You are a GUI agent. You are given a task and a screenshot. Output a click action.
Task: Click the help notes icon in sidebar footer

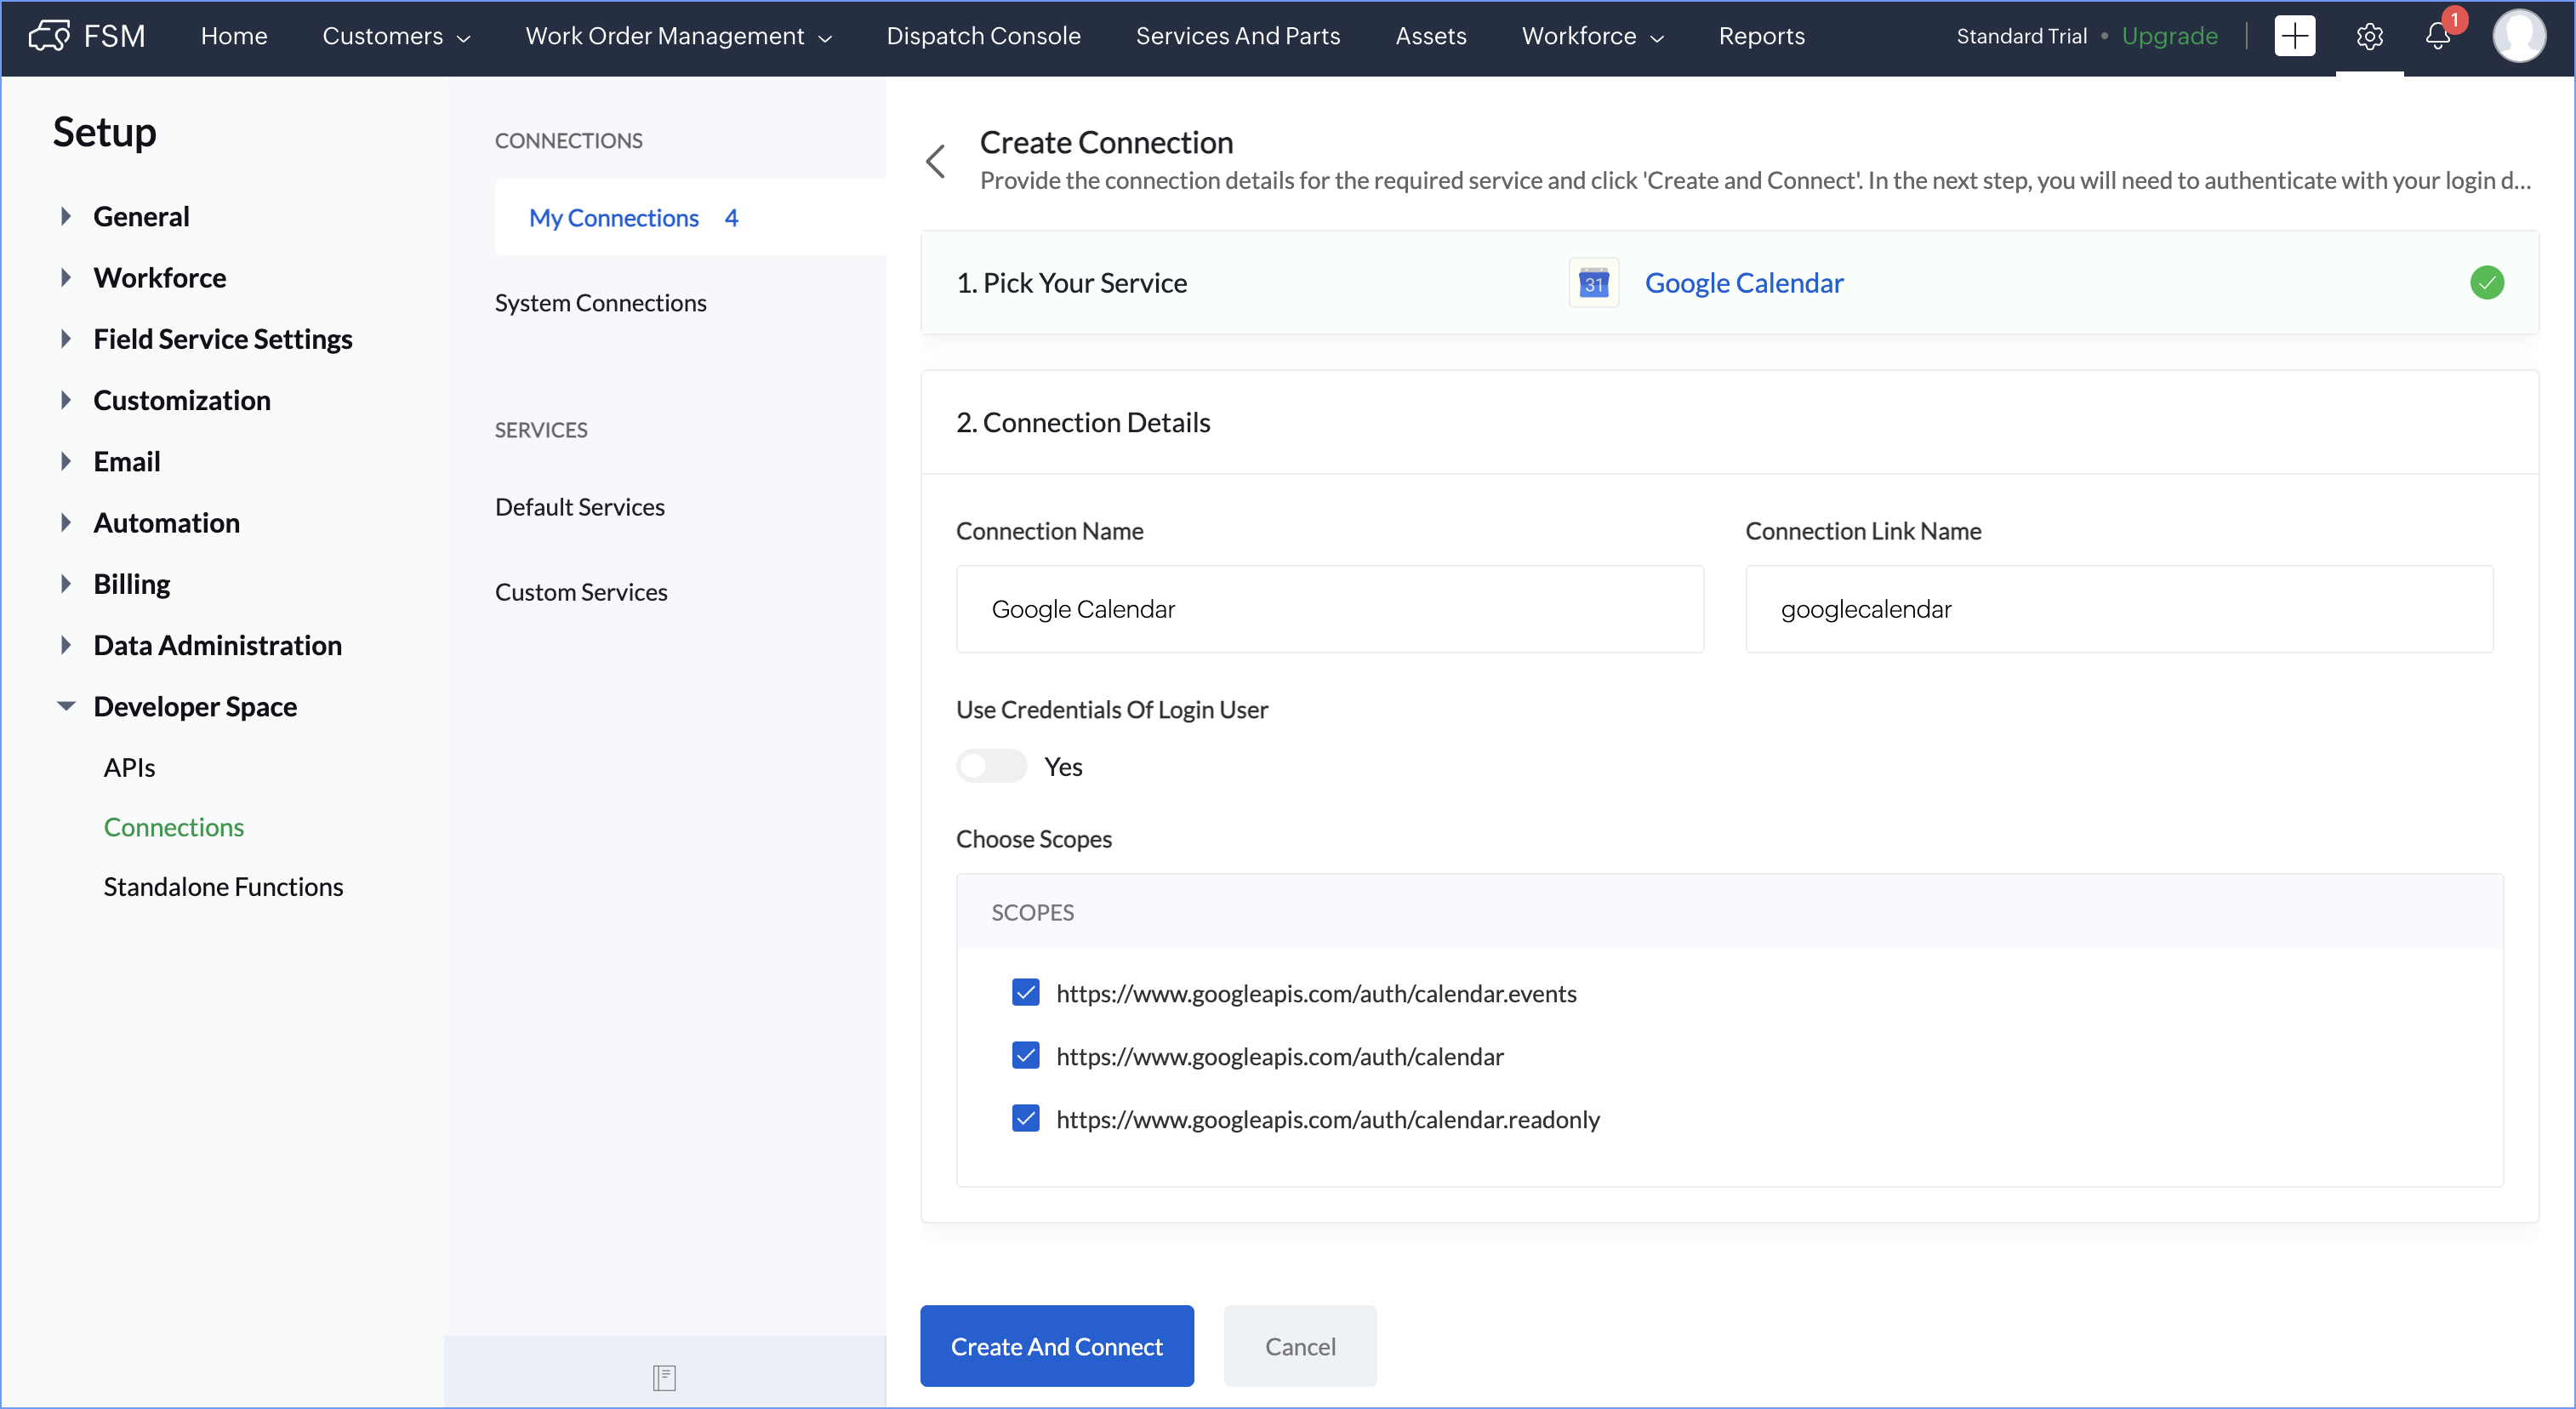click(664, 1377)
